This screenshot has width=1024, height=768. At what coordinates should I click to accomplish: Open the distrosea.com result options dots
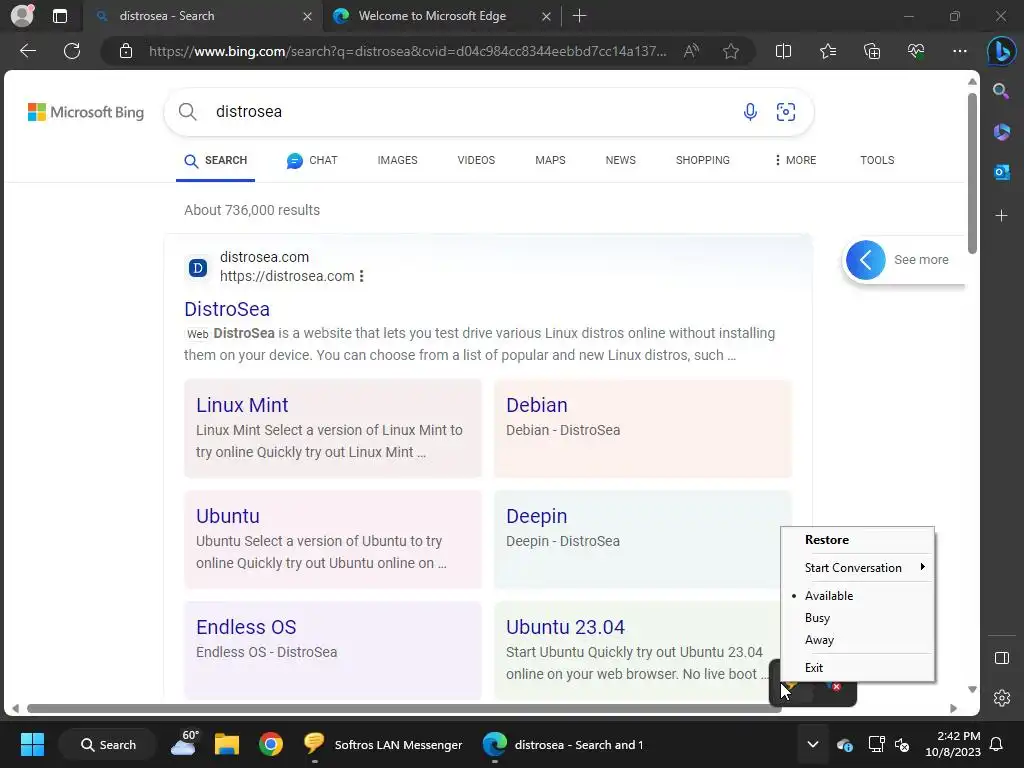(x=361, y=276)
